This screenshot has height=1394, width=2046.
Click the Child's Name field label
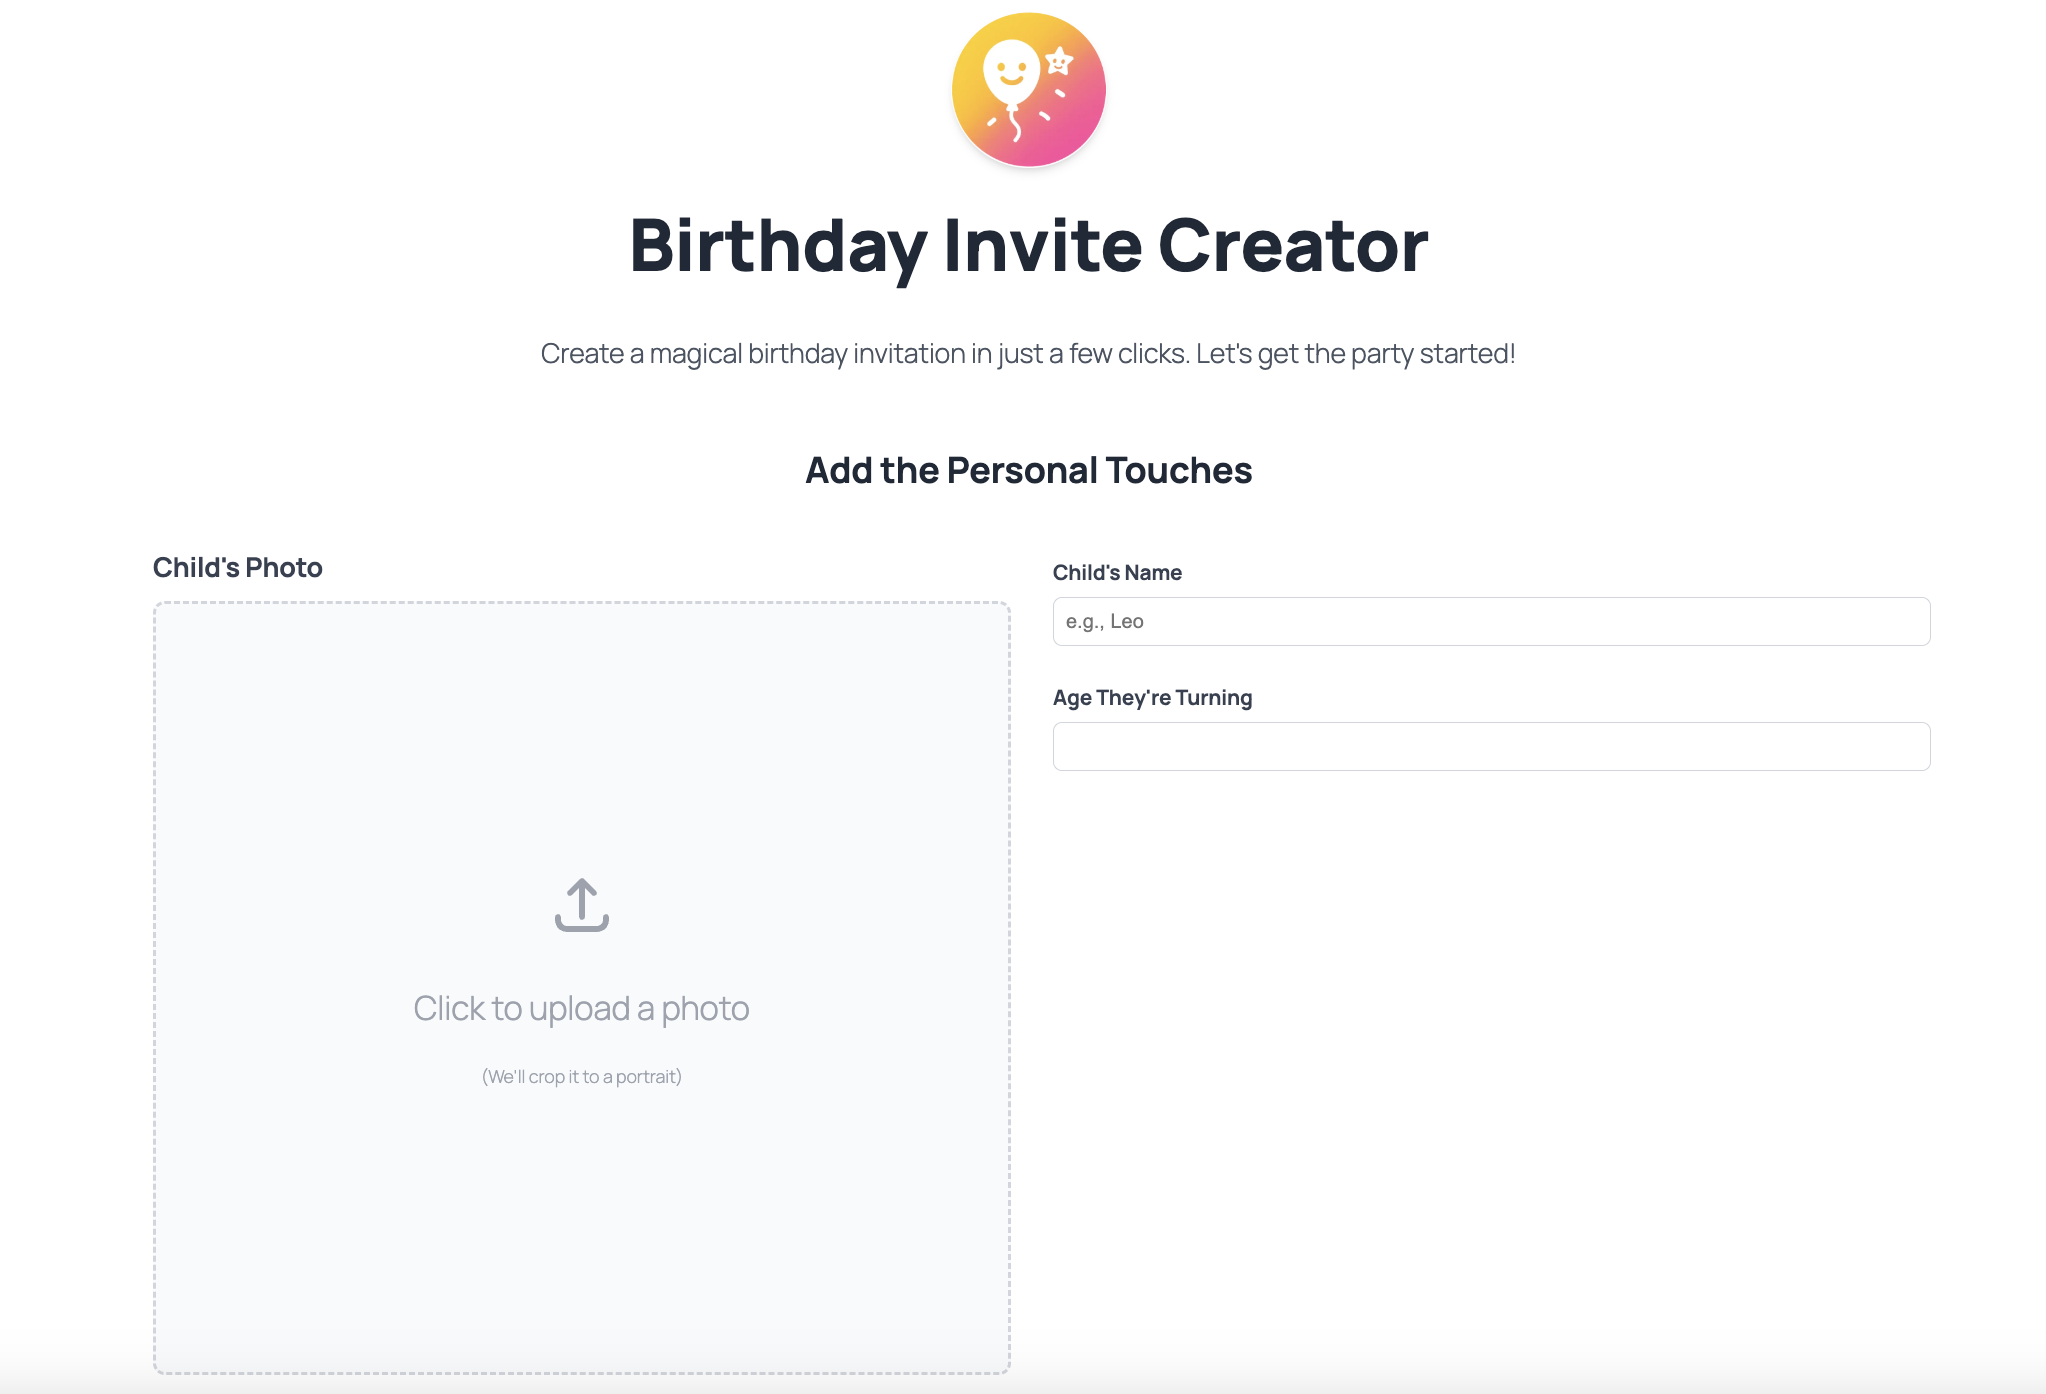(1117, 572)
